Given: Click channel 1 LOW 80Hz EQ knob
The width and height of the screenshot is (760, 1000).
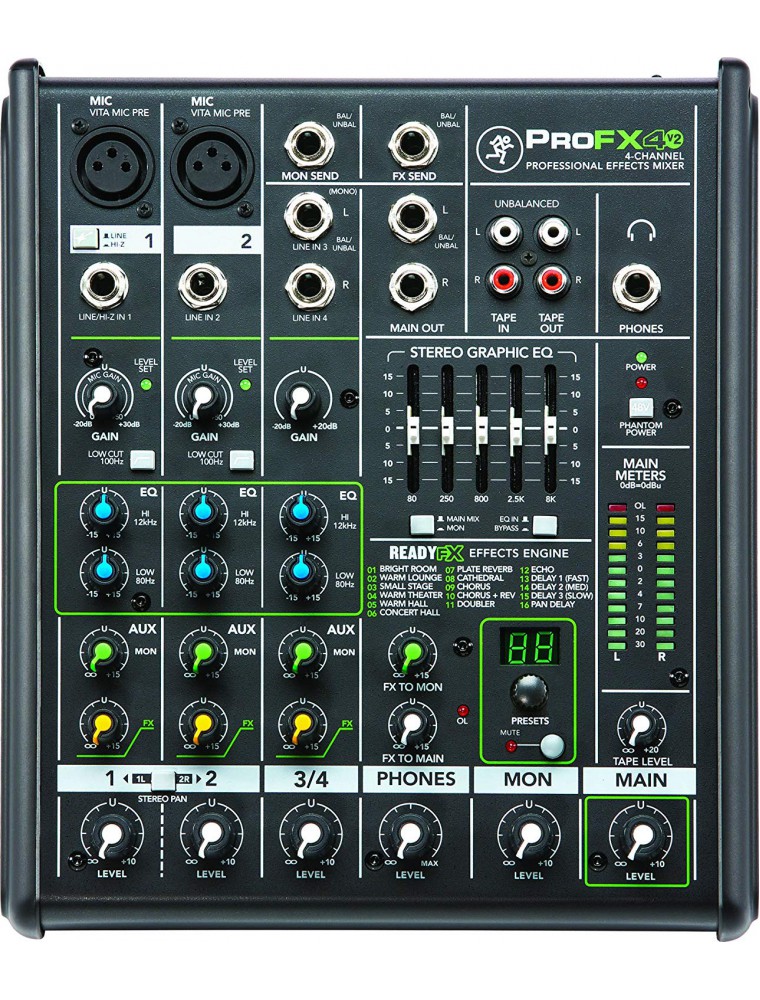Looking at the screenshot, I should (x=104, y=569).
